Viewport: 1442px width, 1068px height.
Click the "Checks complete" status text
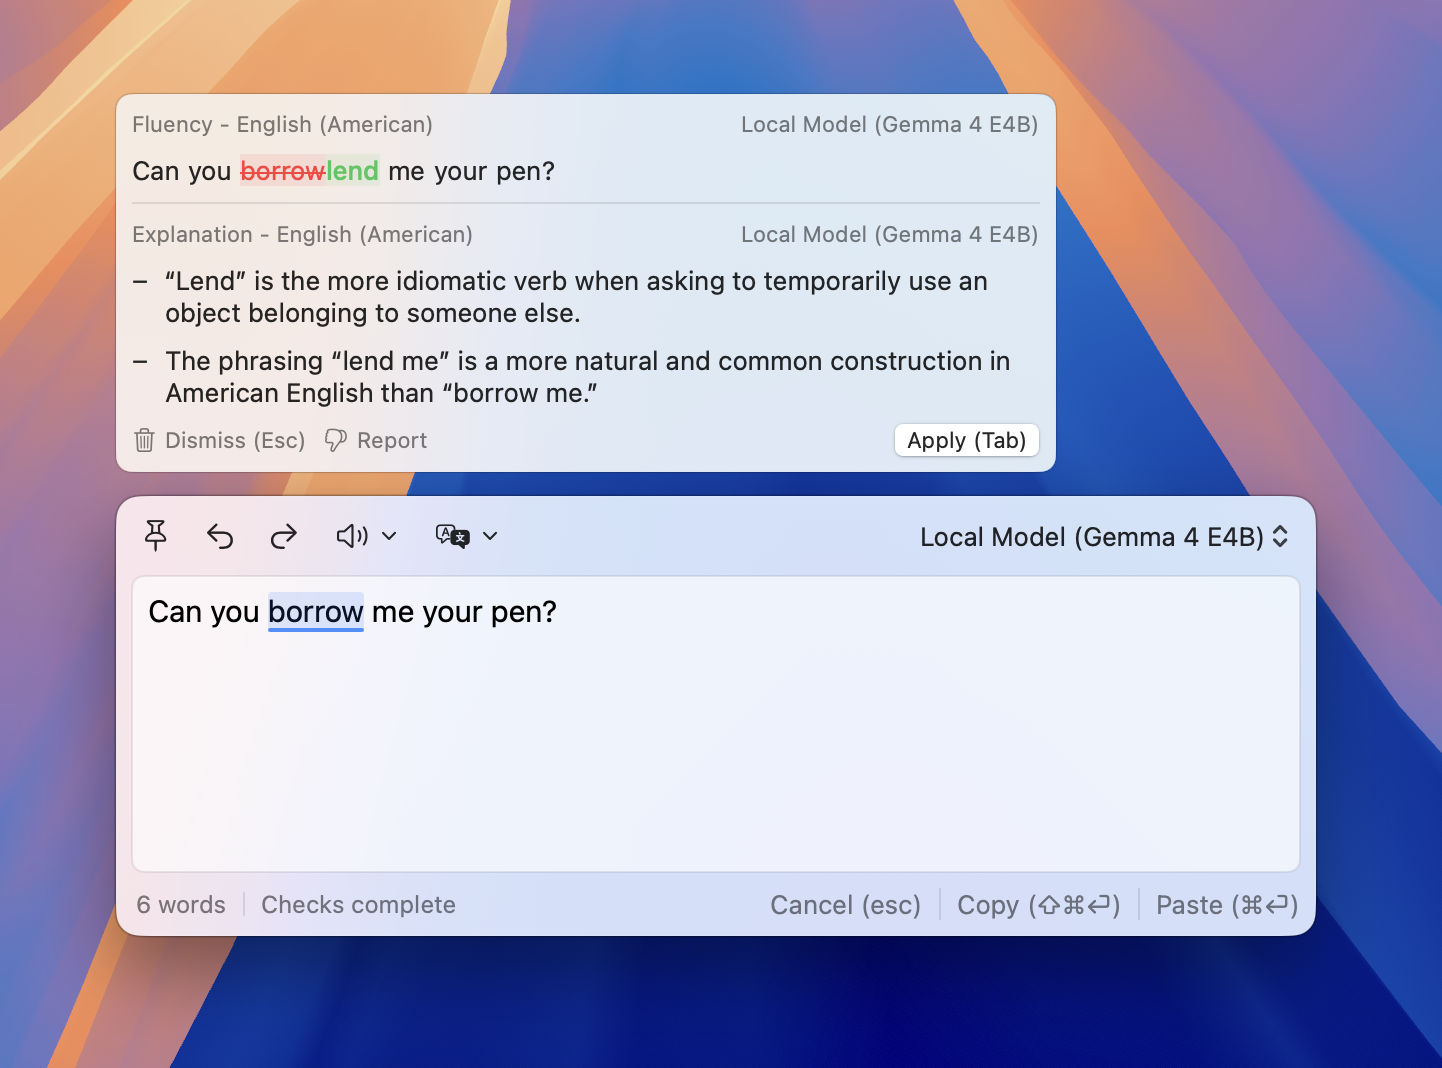pyautogui.click(x=358, y=905)
